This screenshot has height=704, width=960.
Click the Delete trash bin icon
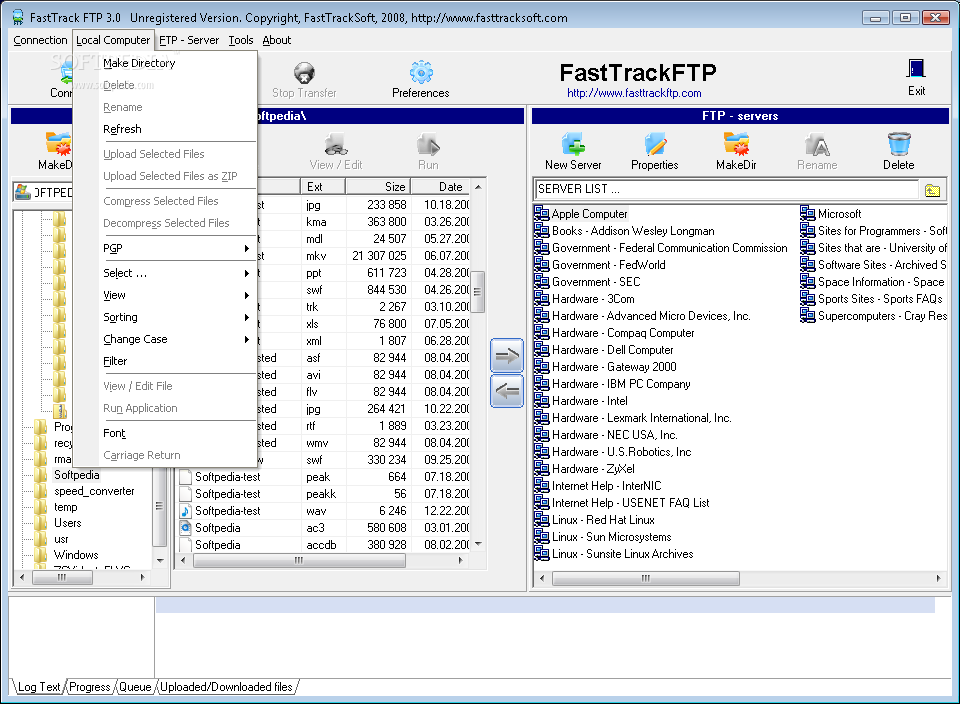tap(898, 144)
